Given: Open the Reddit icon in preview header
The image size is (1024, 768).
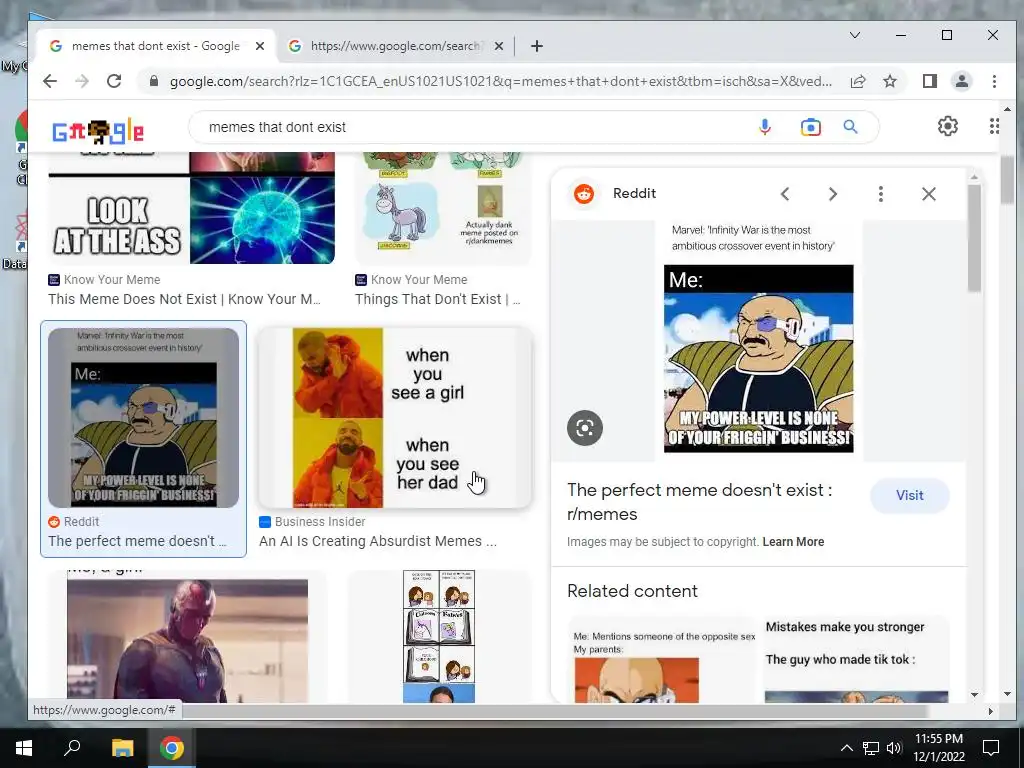Looking at the screenshot, I should pos(584,193).
